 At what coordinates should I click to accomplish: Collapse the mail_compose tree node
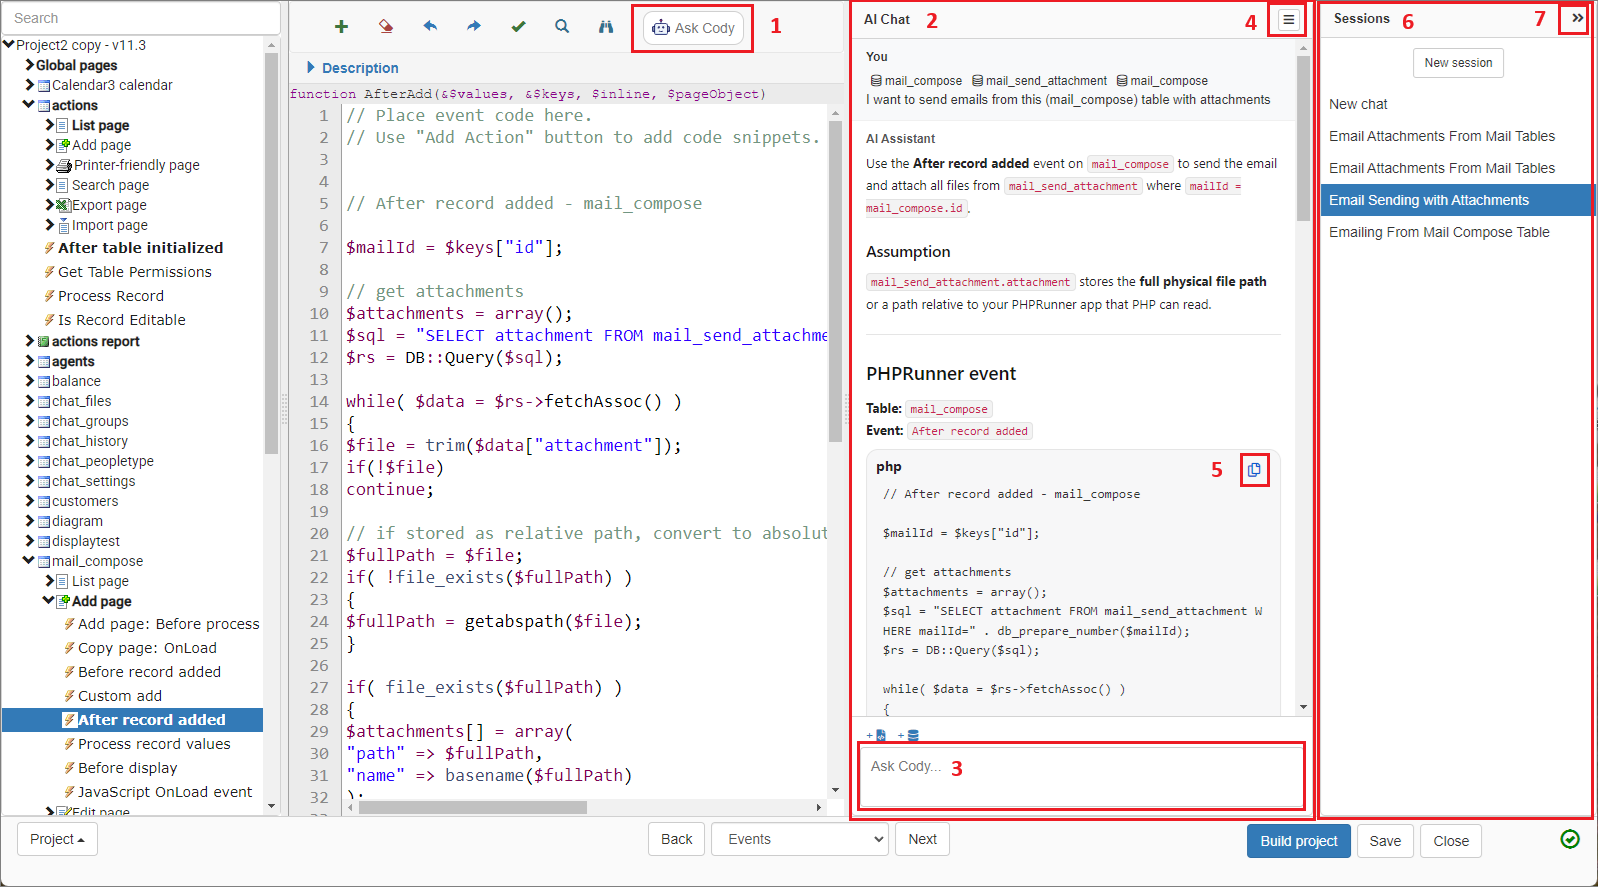point(29,560)
